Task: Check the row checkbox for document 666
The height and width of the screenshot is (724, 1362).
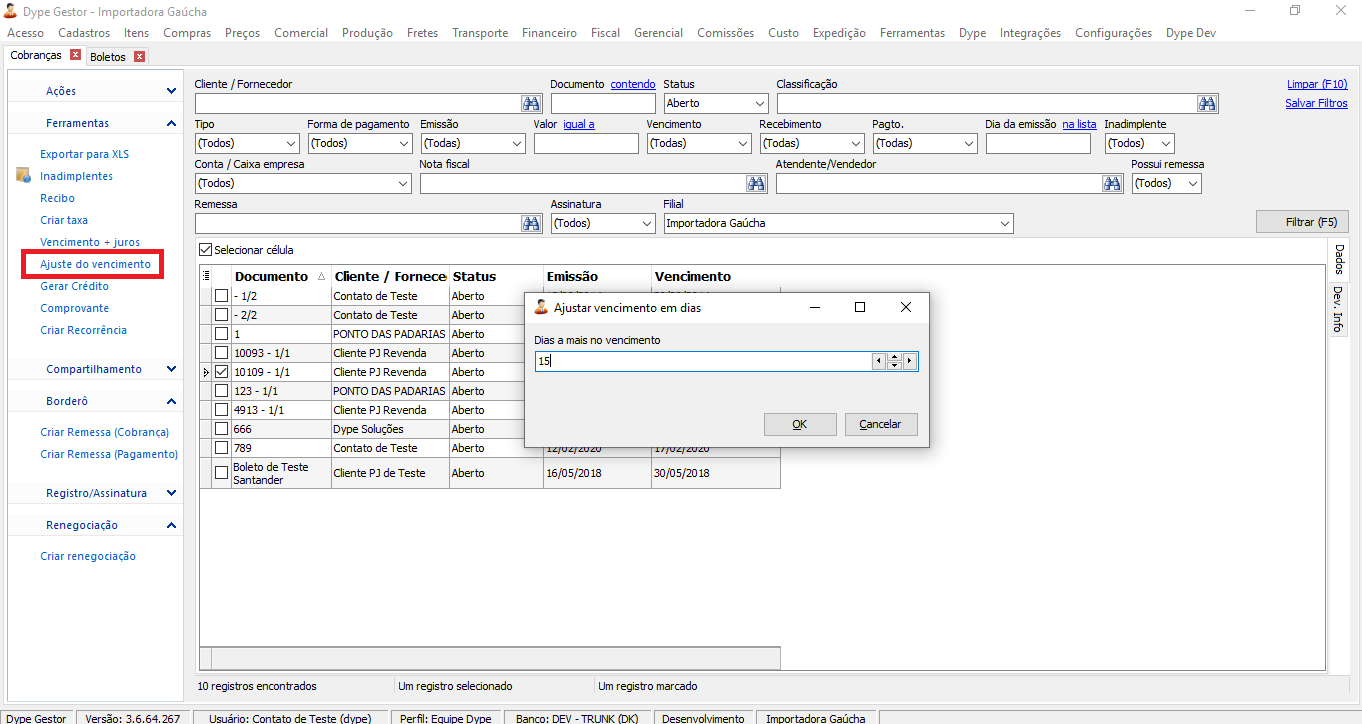Action: 222,429
